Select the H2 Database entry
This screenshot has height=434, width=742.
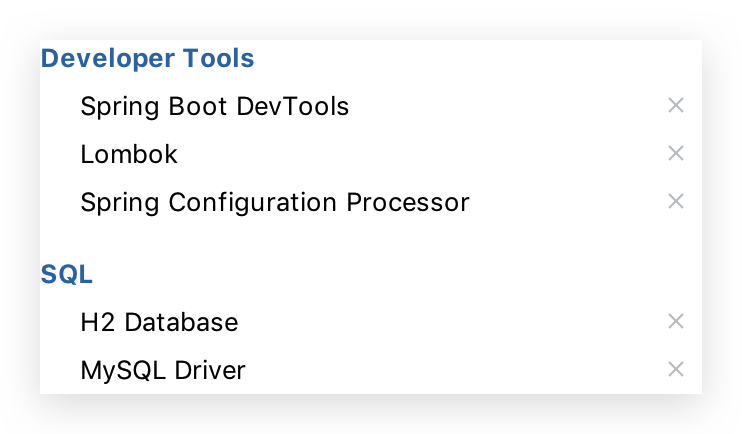coord(159,322)
